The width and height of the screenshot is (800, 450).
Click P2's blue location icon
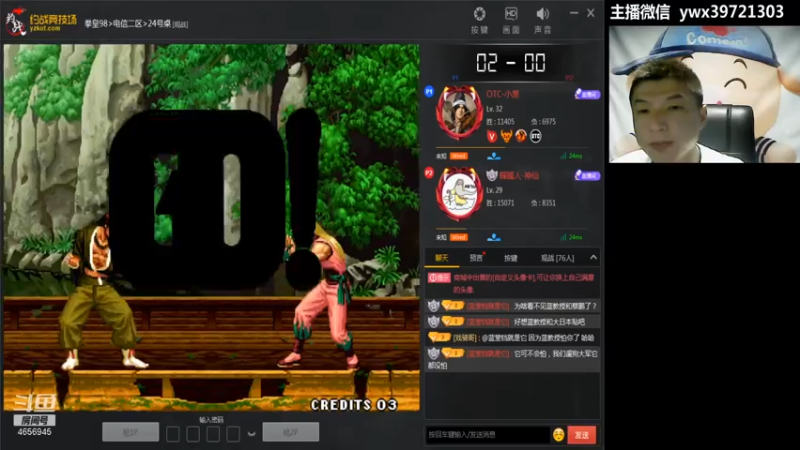(x=493, y=237)
